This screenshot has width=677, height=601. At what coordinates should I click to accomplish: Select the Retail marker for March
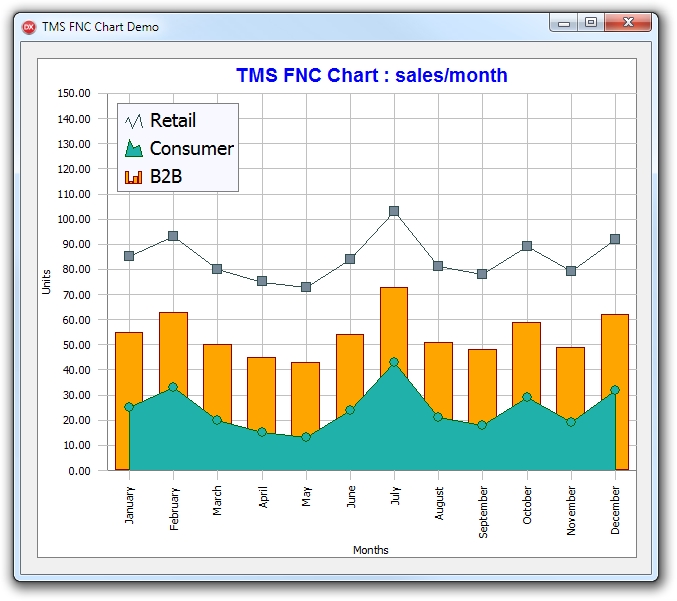pyautogui.click(x=217, y=269)
